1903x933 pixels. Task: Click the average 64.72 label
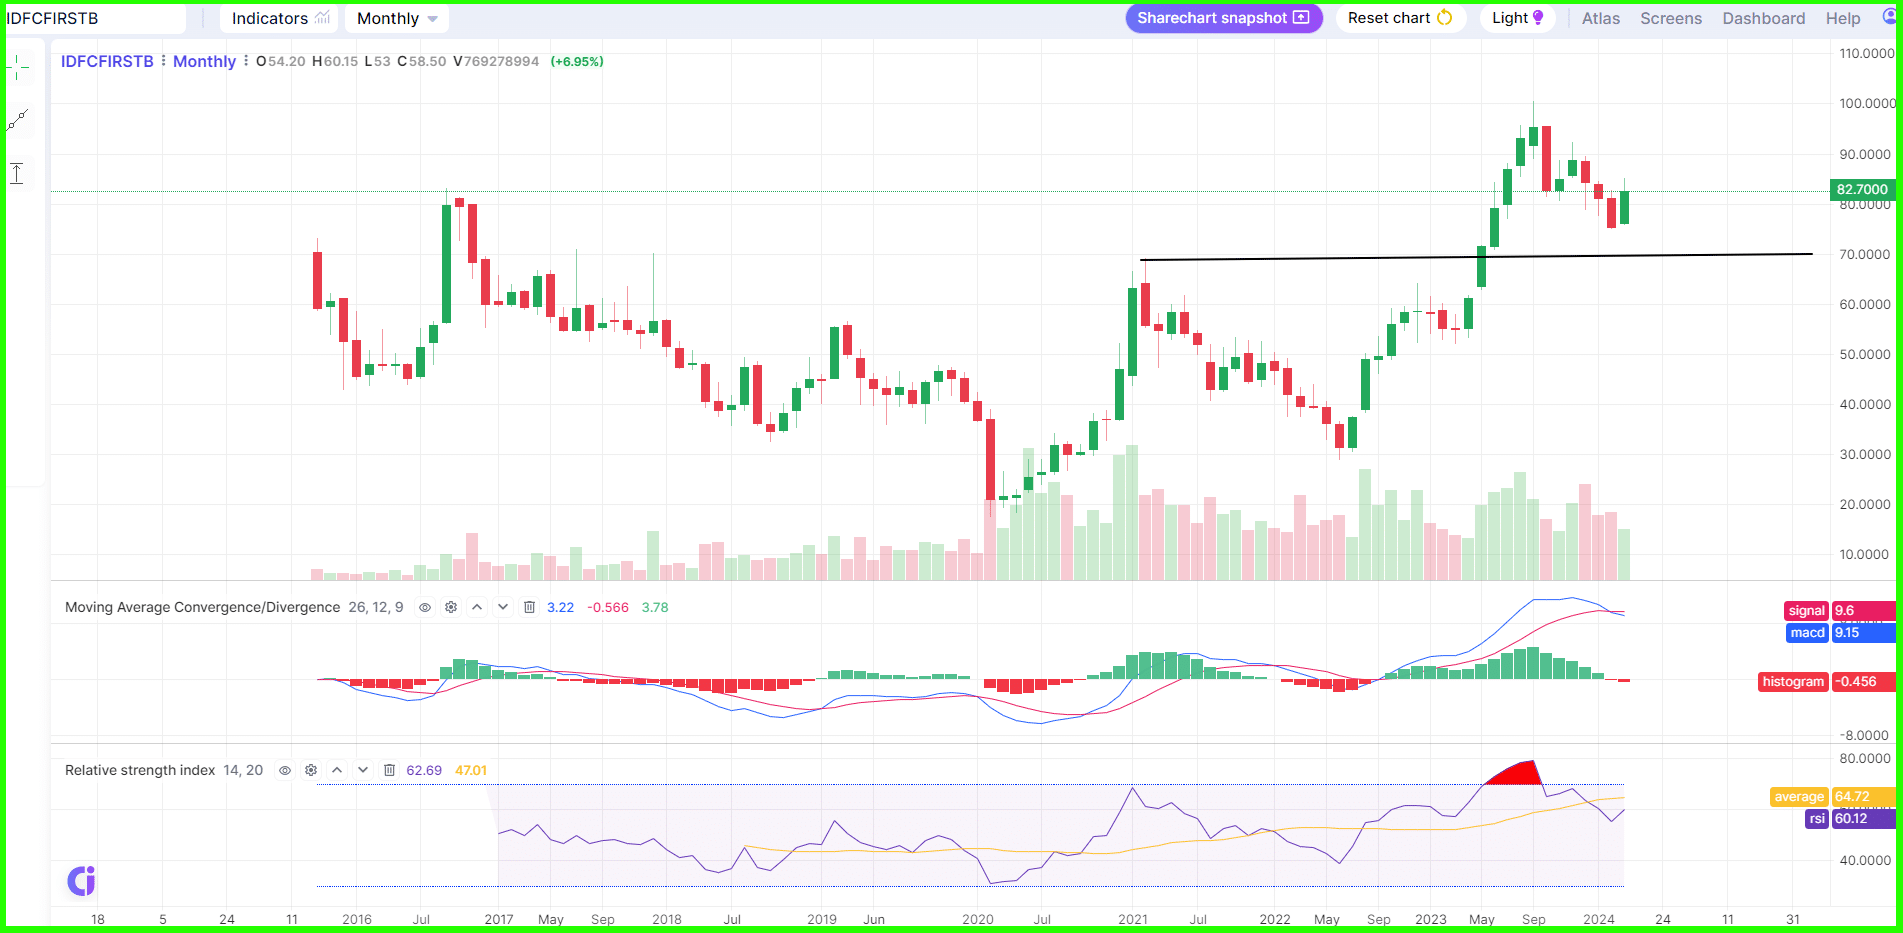1833,797
